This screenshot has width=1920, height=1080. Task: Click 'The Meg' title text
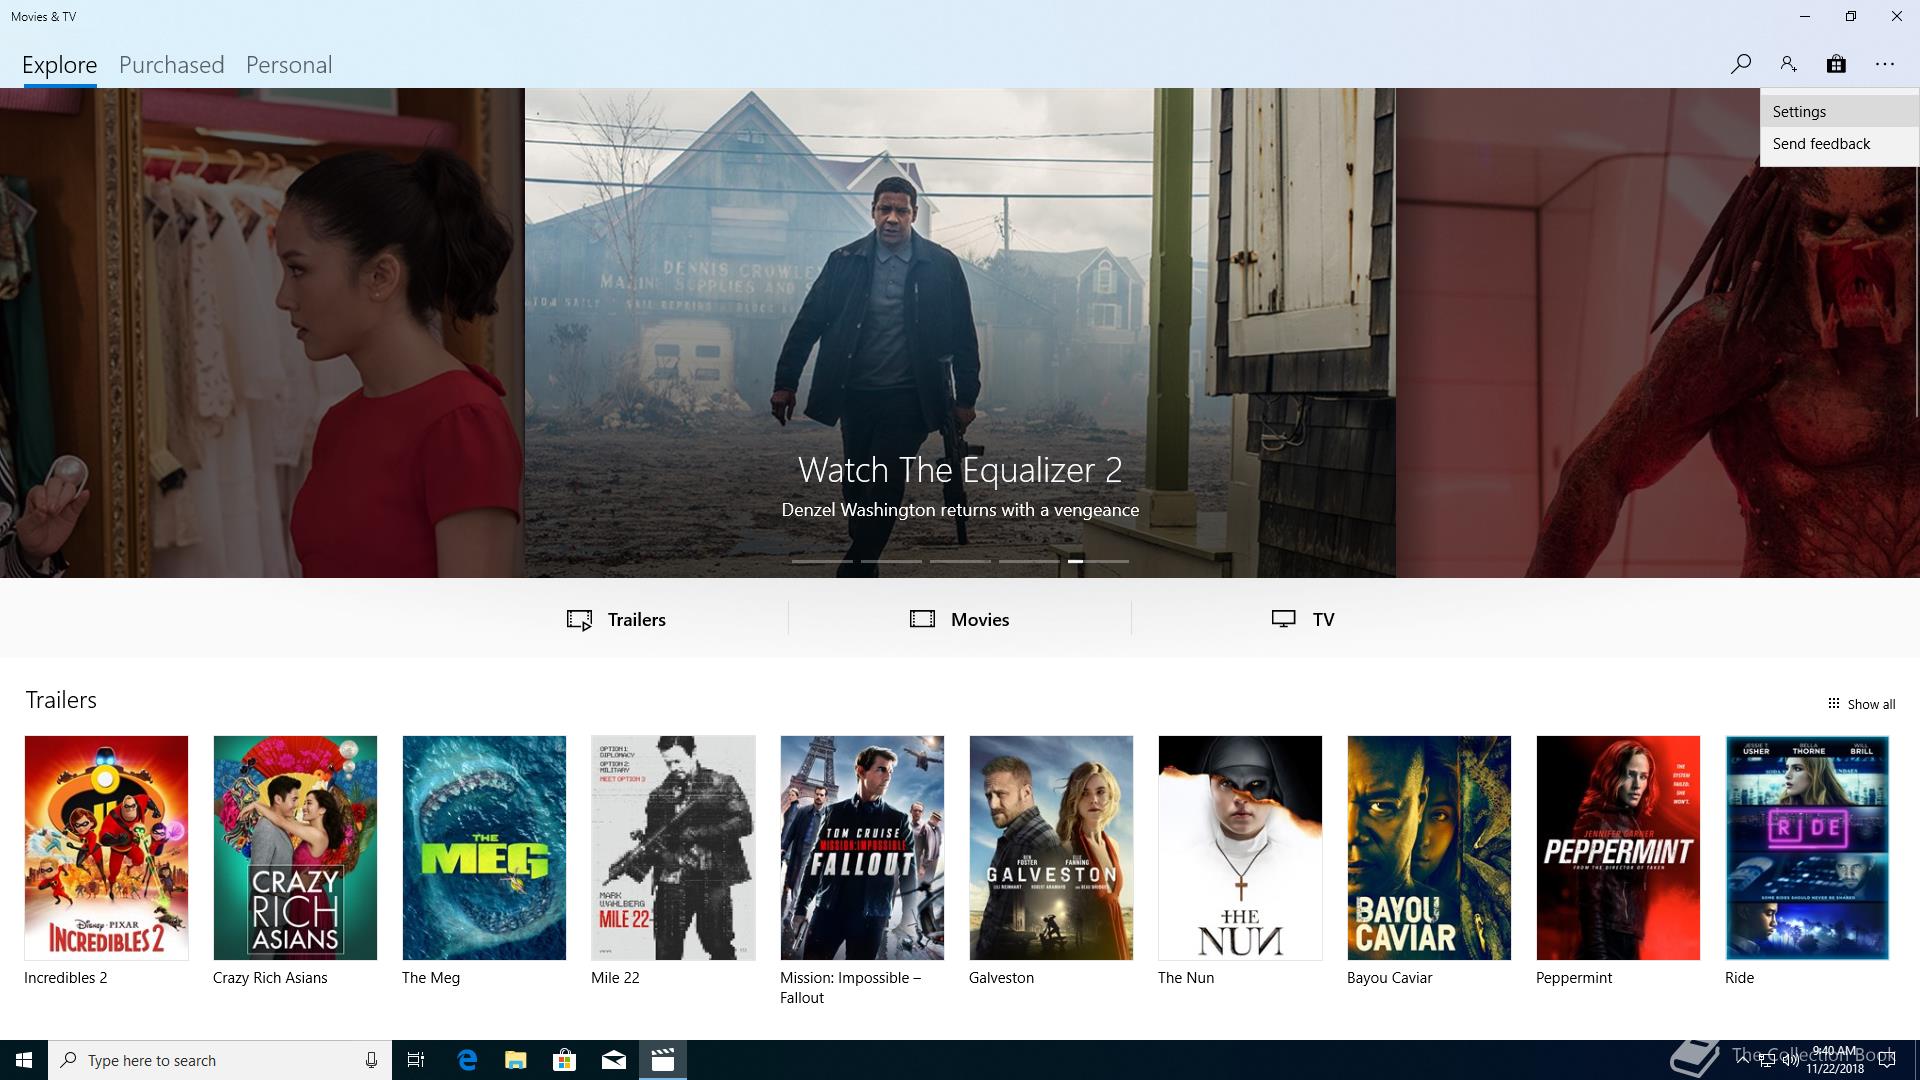tap(431, 978)
